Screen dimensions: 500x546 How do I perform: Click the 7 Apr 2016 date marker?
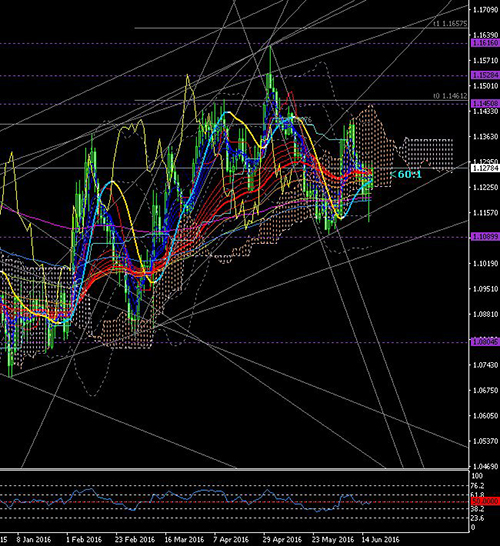(x=231, y=540)
